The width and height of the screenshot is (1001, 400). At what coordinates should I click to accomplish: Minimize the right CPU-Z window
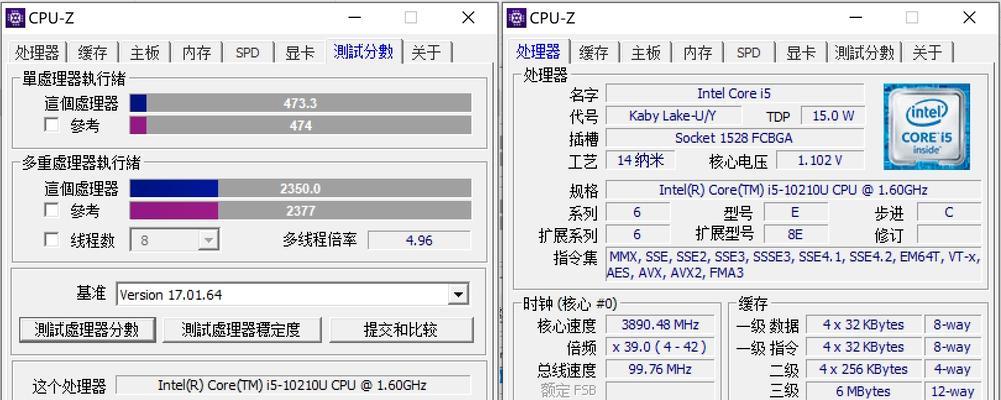pos(854,18)
